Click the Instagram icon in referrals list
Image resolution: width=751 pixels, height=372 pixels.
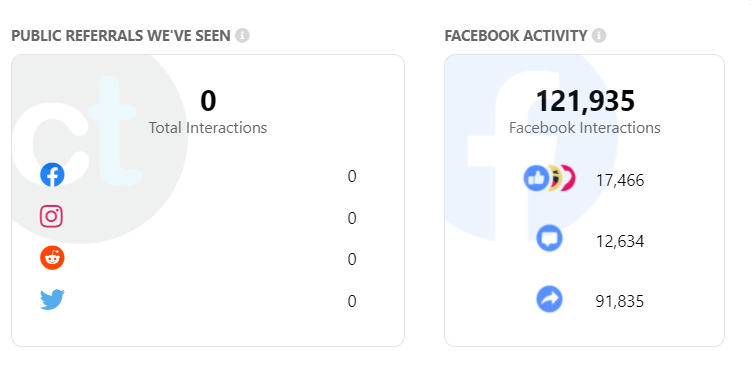coord(51,216)
